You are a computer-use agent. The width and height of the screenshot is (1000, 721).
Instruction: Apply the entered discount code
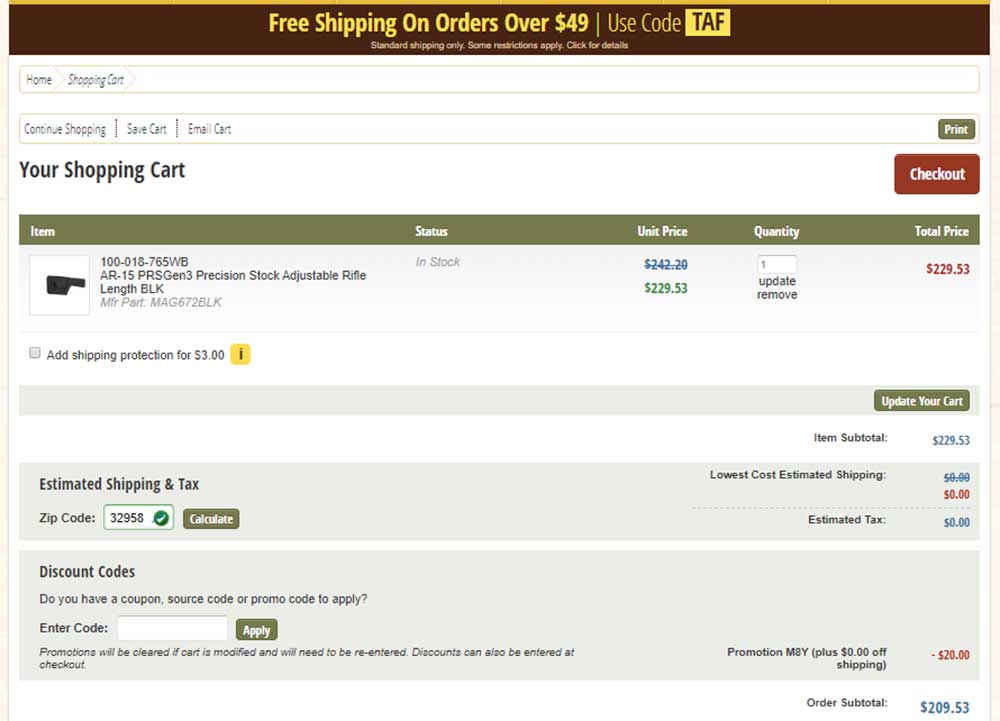point(256,630)
